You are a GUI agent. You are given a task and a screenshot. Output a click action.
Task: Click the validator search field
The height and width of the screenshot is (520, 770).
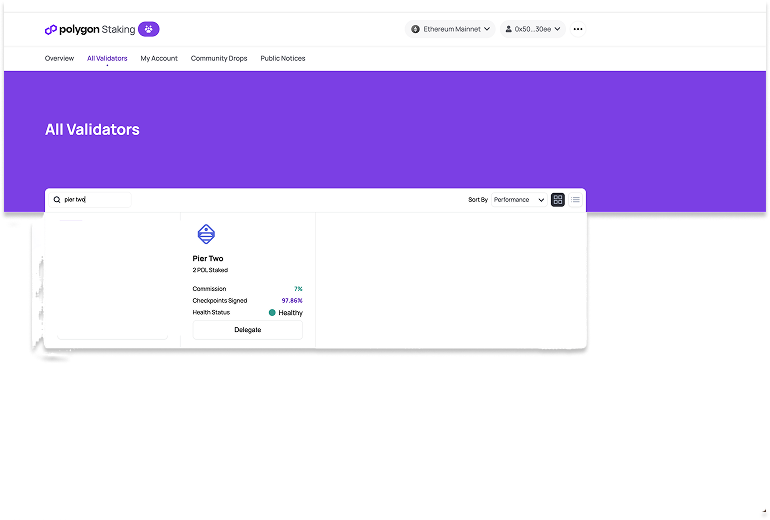(90, 199)
